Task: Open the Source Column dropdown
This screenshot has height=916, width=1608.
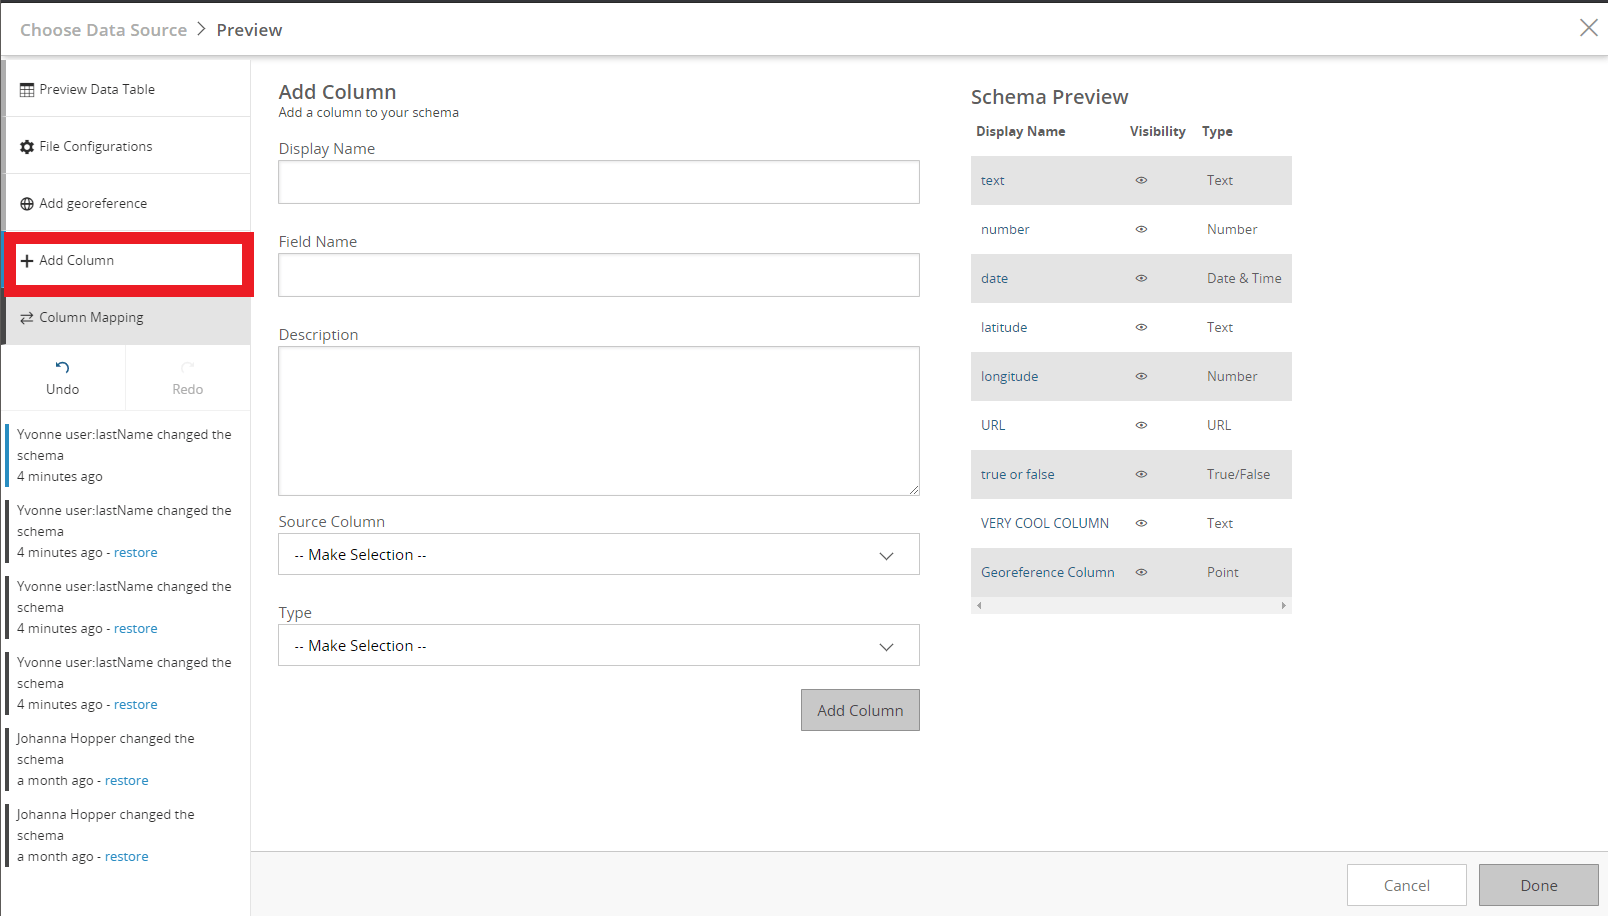Action: tap(598, 555)
